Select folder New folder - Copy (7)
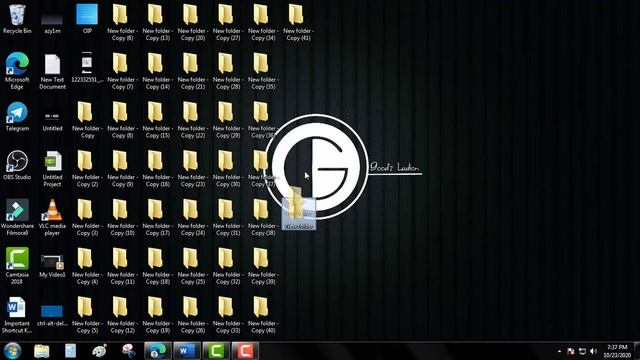Image resolution: width=640 pixels, height=360 pixels. tap(122, 71)
